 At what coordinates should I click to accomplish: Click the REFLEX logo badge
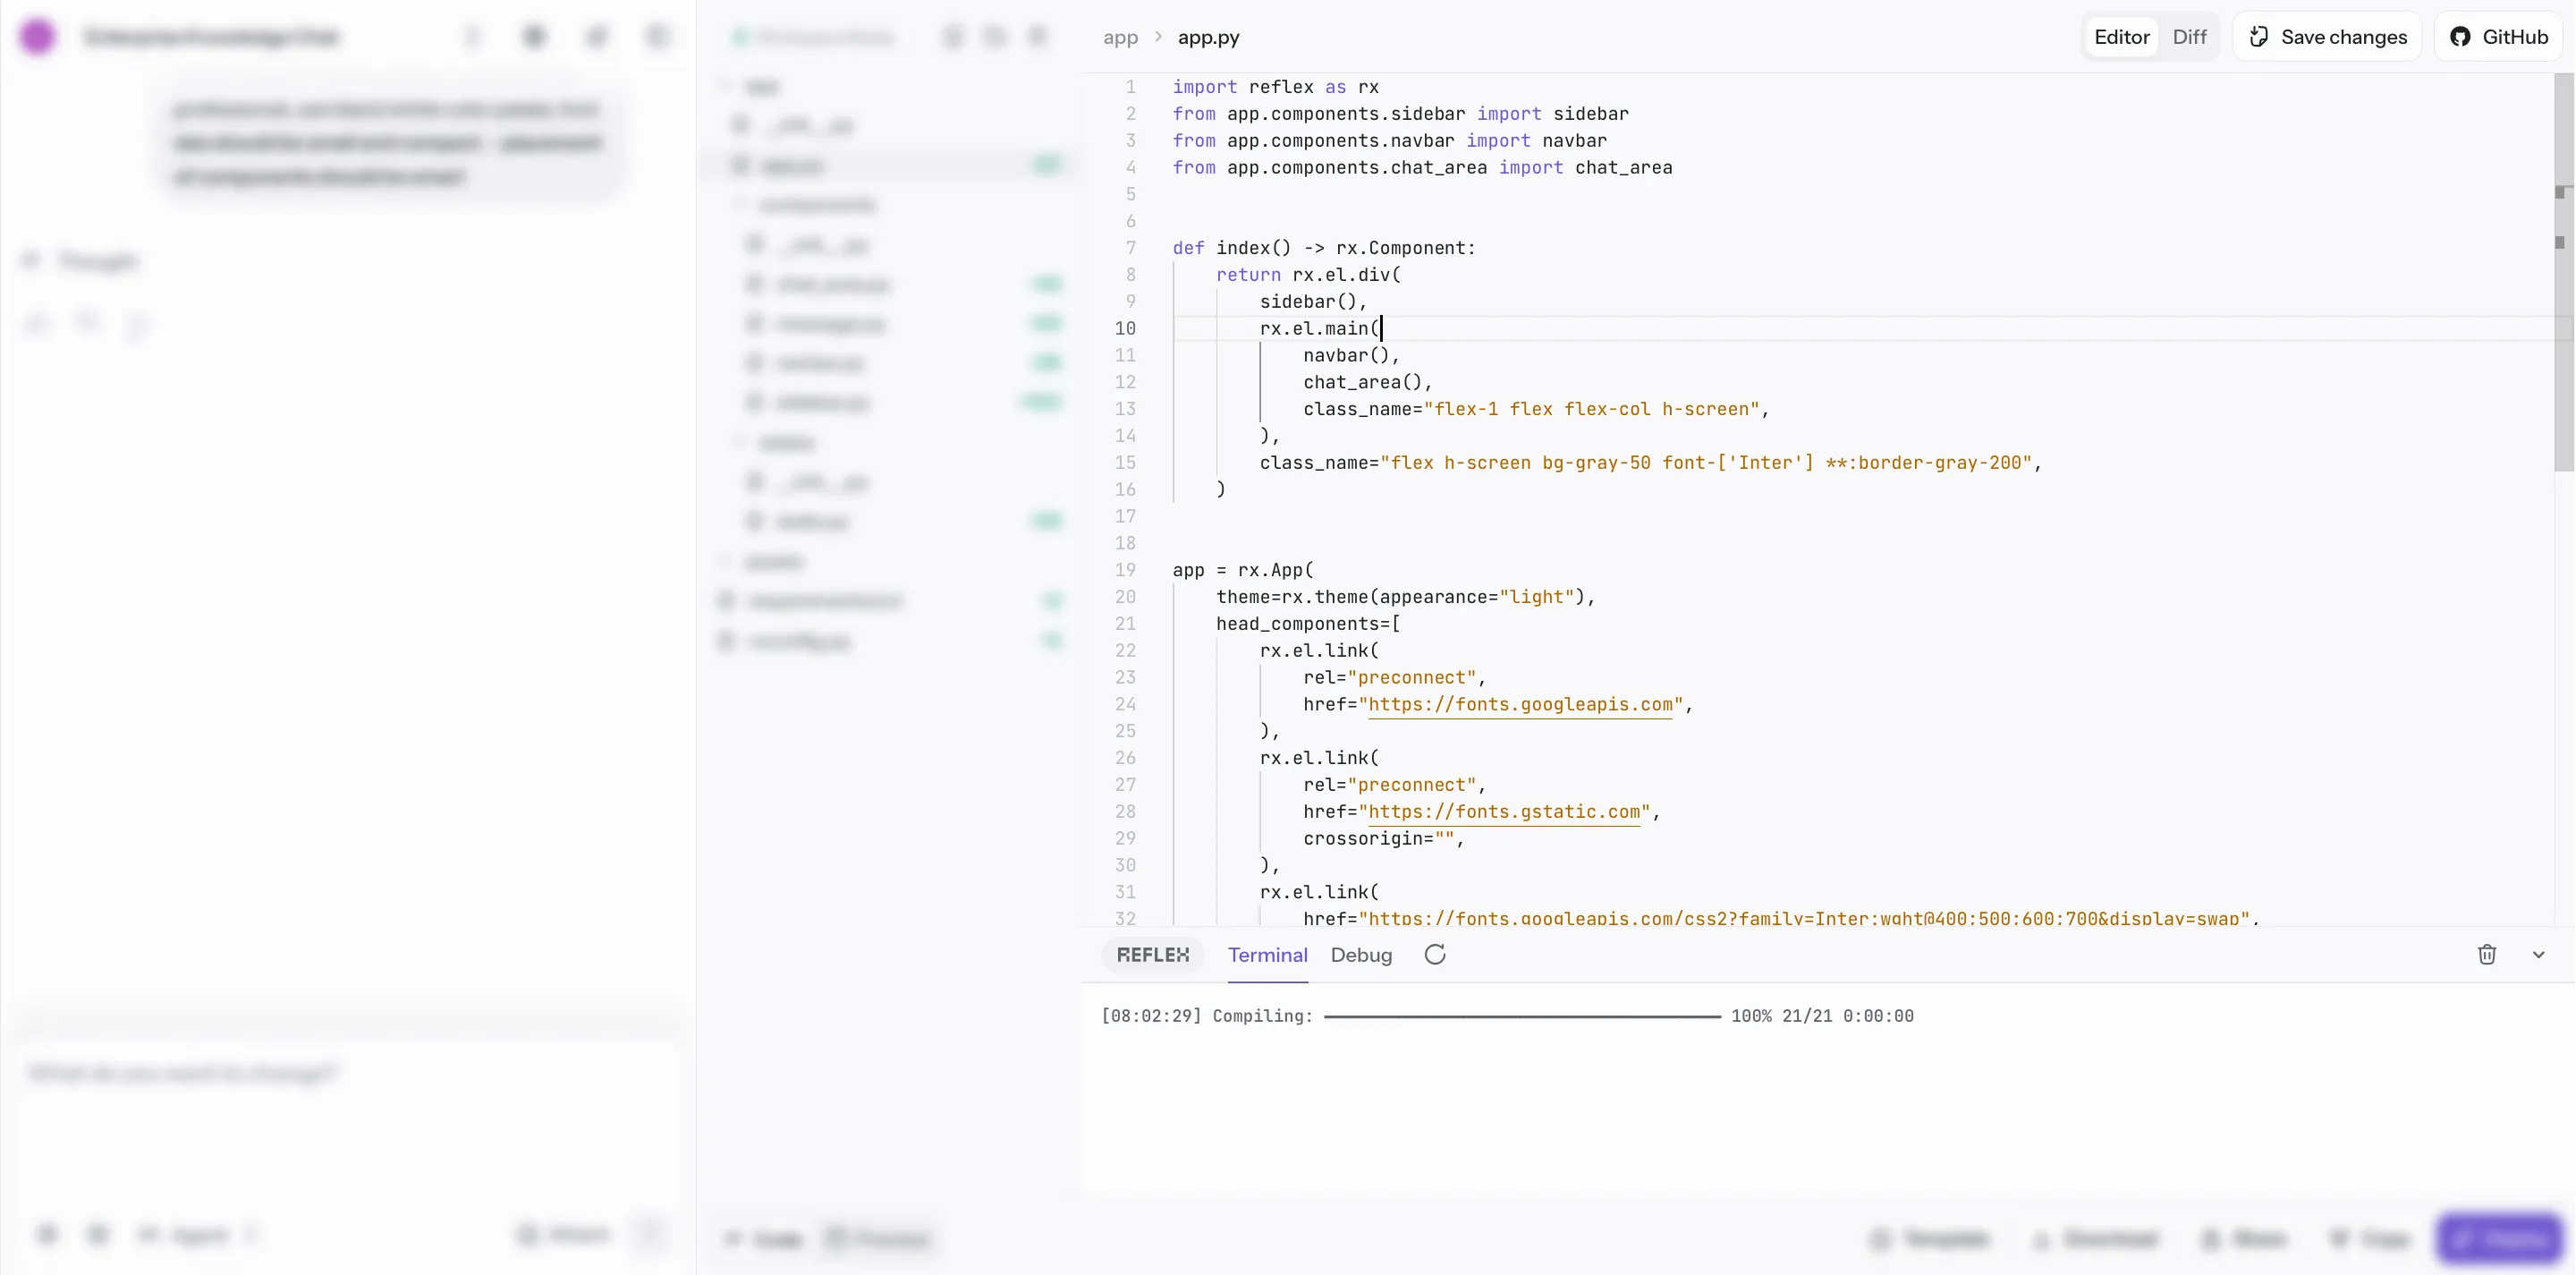pos(1153,954)
